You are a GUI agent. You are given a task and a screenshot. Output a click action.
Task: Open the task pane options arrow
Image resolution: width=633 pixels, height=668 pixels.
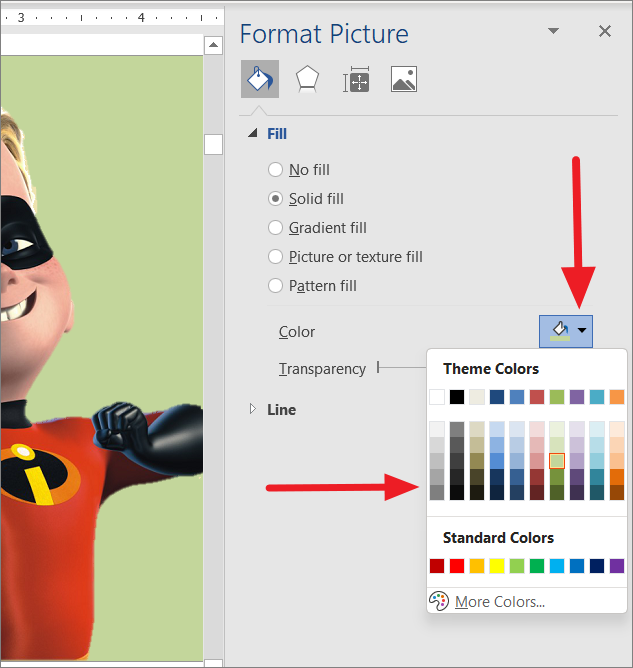pos(553,31)
